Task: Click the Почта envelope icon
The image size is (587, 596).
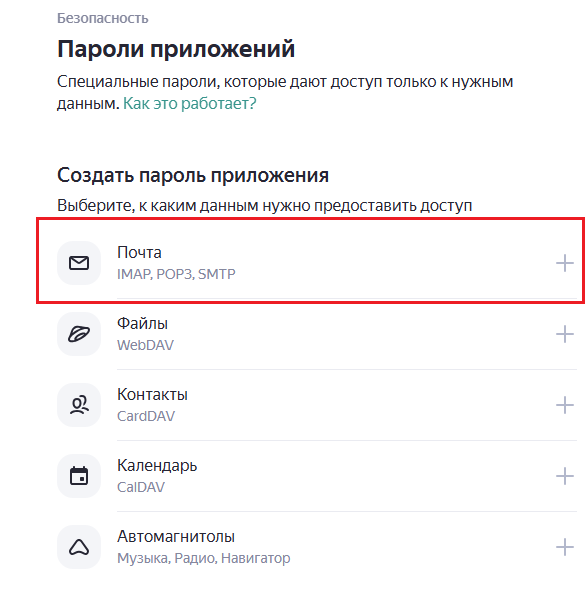Action: (x=79, y=263)
